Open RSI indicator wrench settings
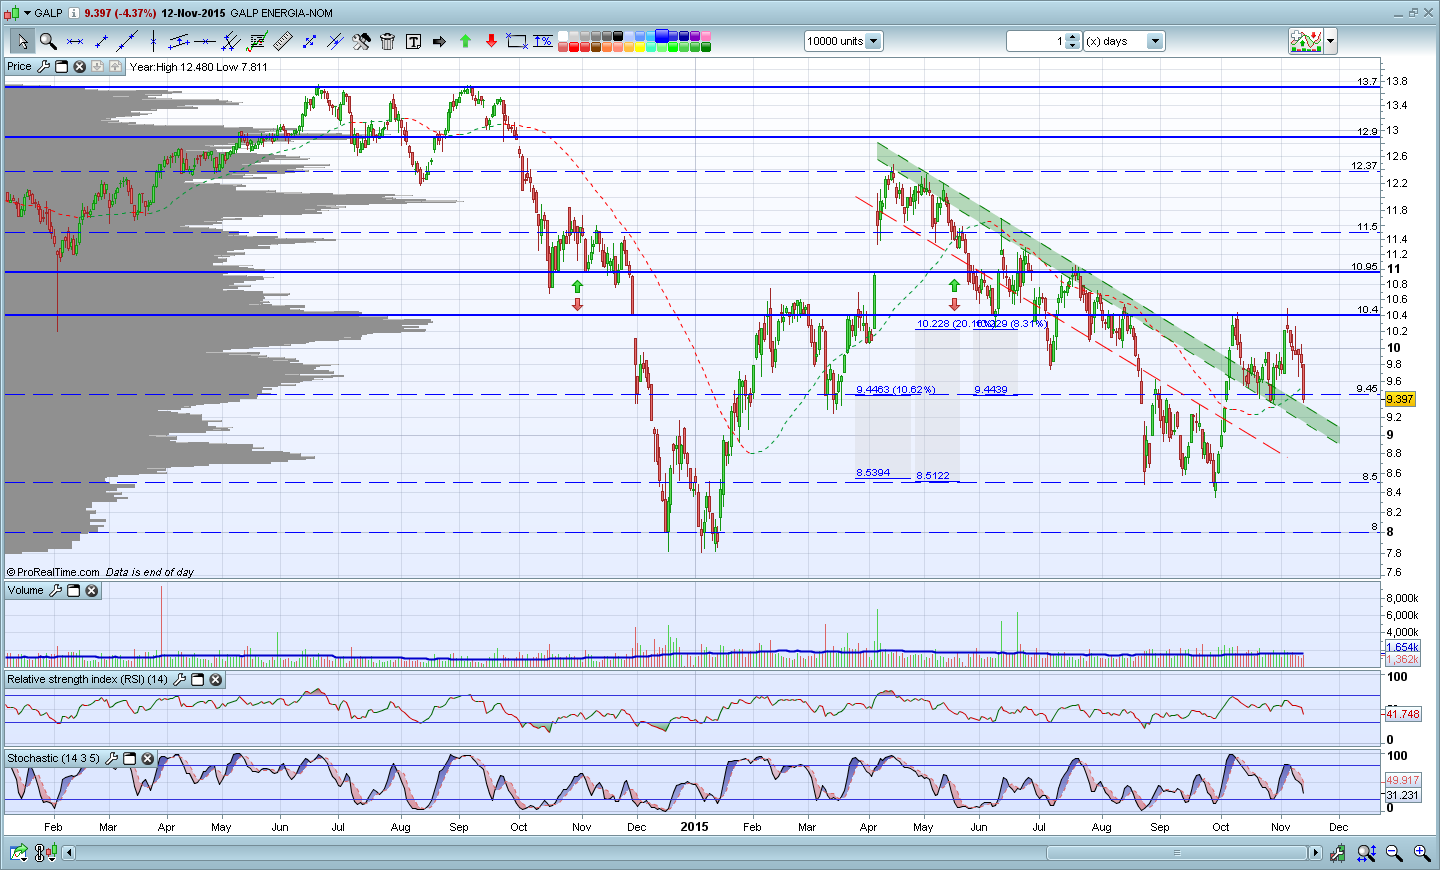The width and height of the screenshot is (1440, 870). coord(180,680)
